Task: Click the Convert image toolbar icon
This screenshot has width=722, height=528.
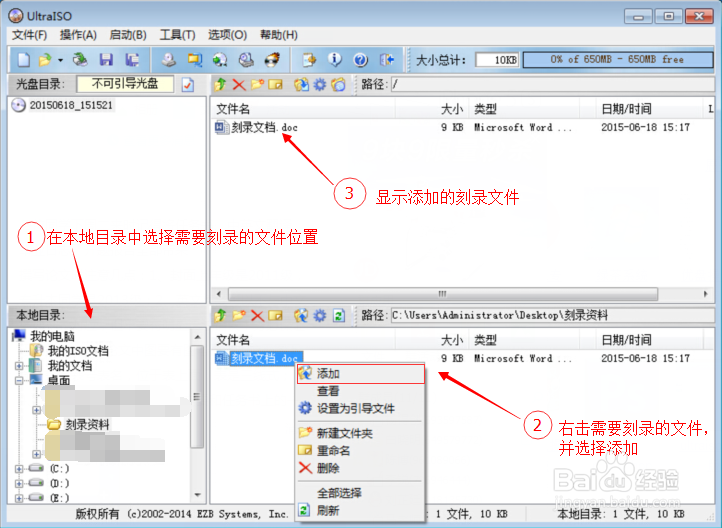Action: tap(195, 60)
